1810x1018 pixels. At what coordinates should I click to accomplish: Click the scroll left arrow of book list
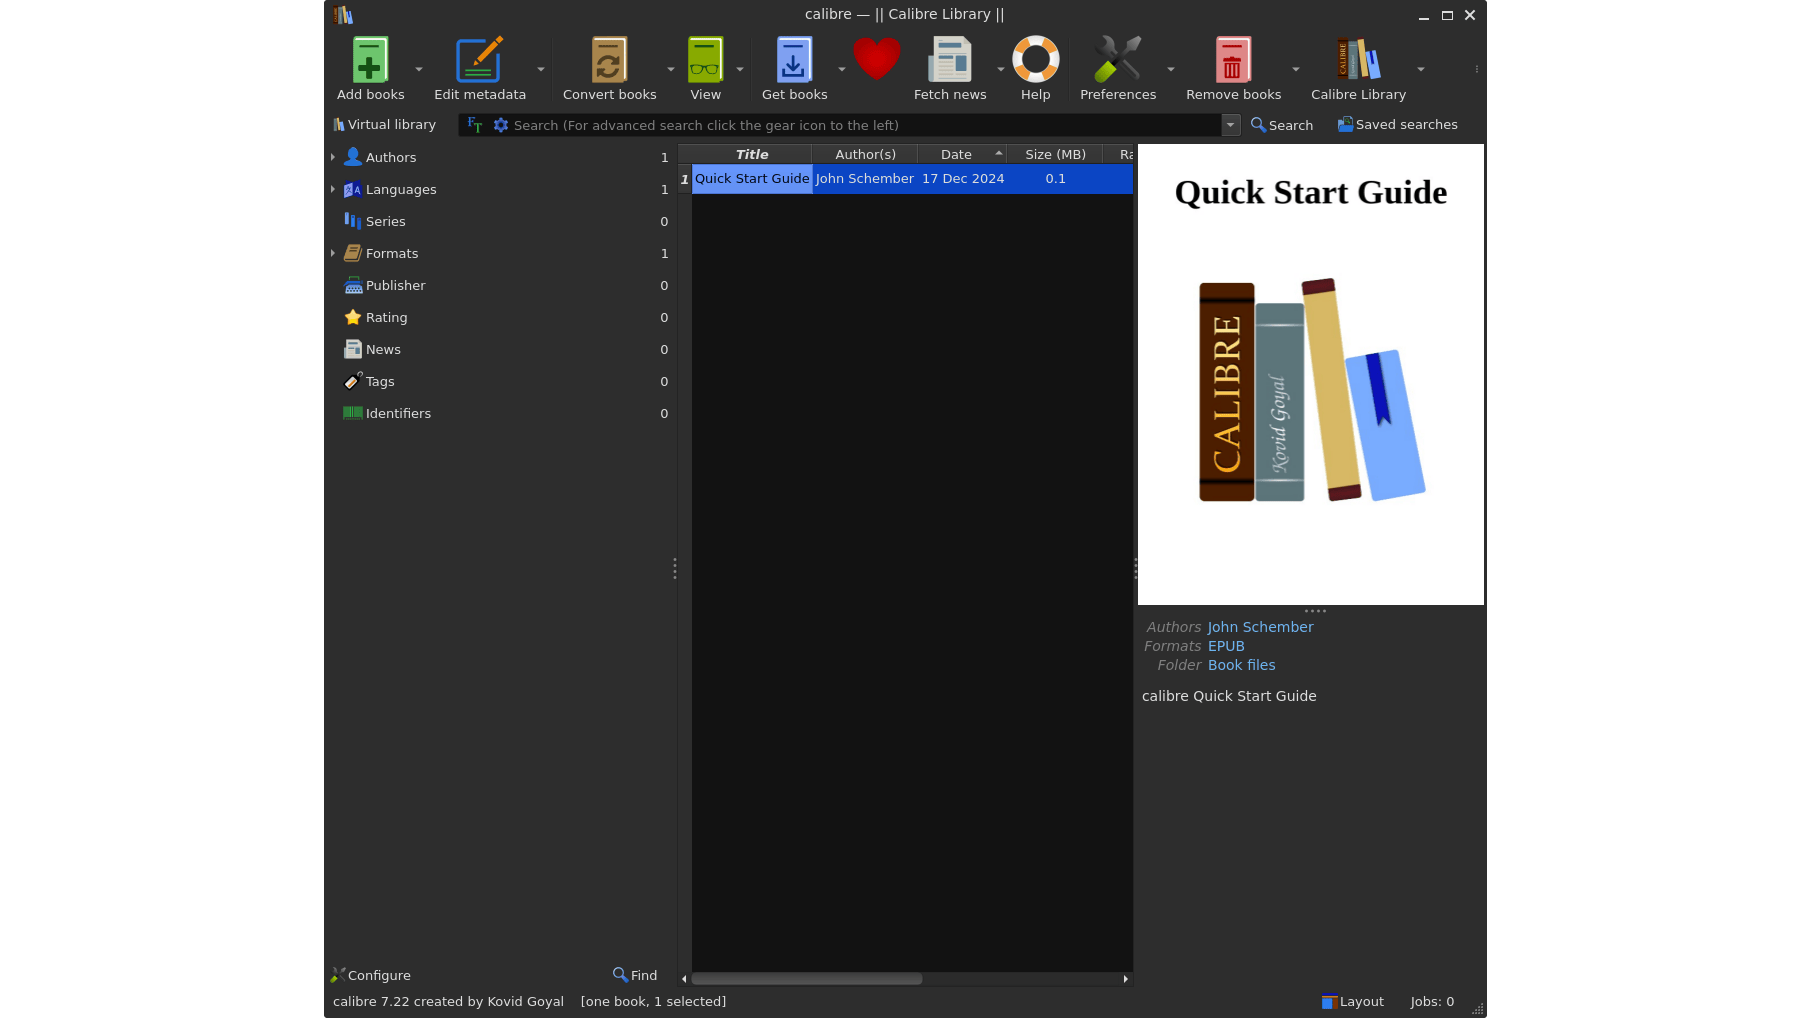click(684, 979)
